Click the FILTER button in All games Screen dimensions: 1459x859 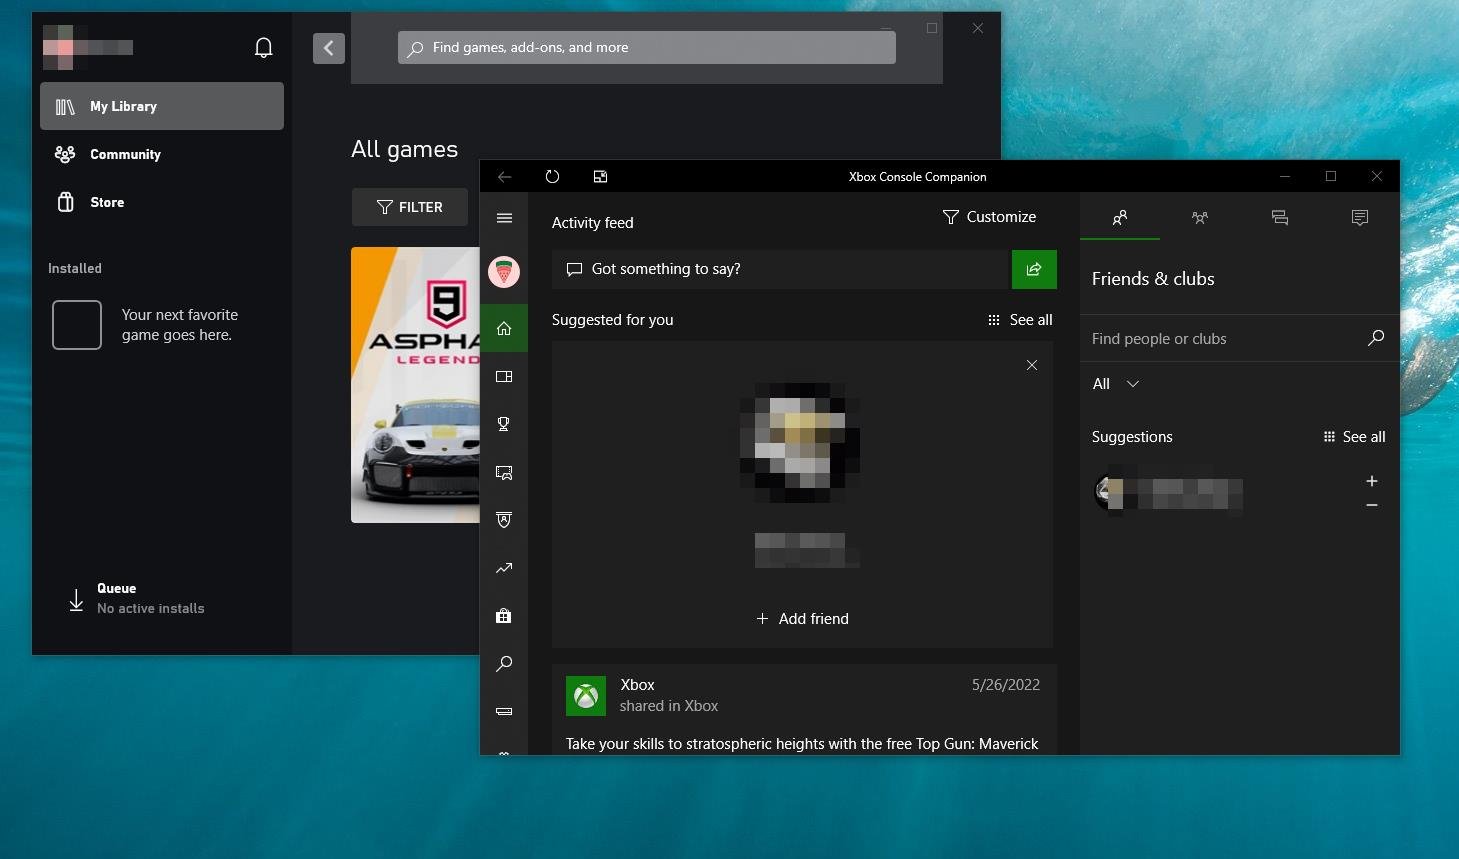(x=410, y=207)
